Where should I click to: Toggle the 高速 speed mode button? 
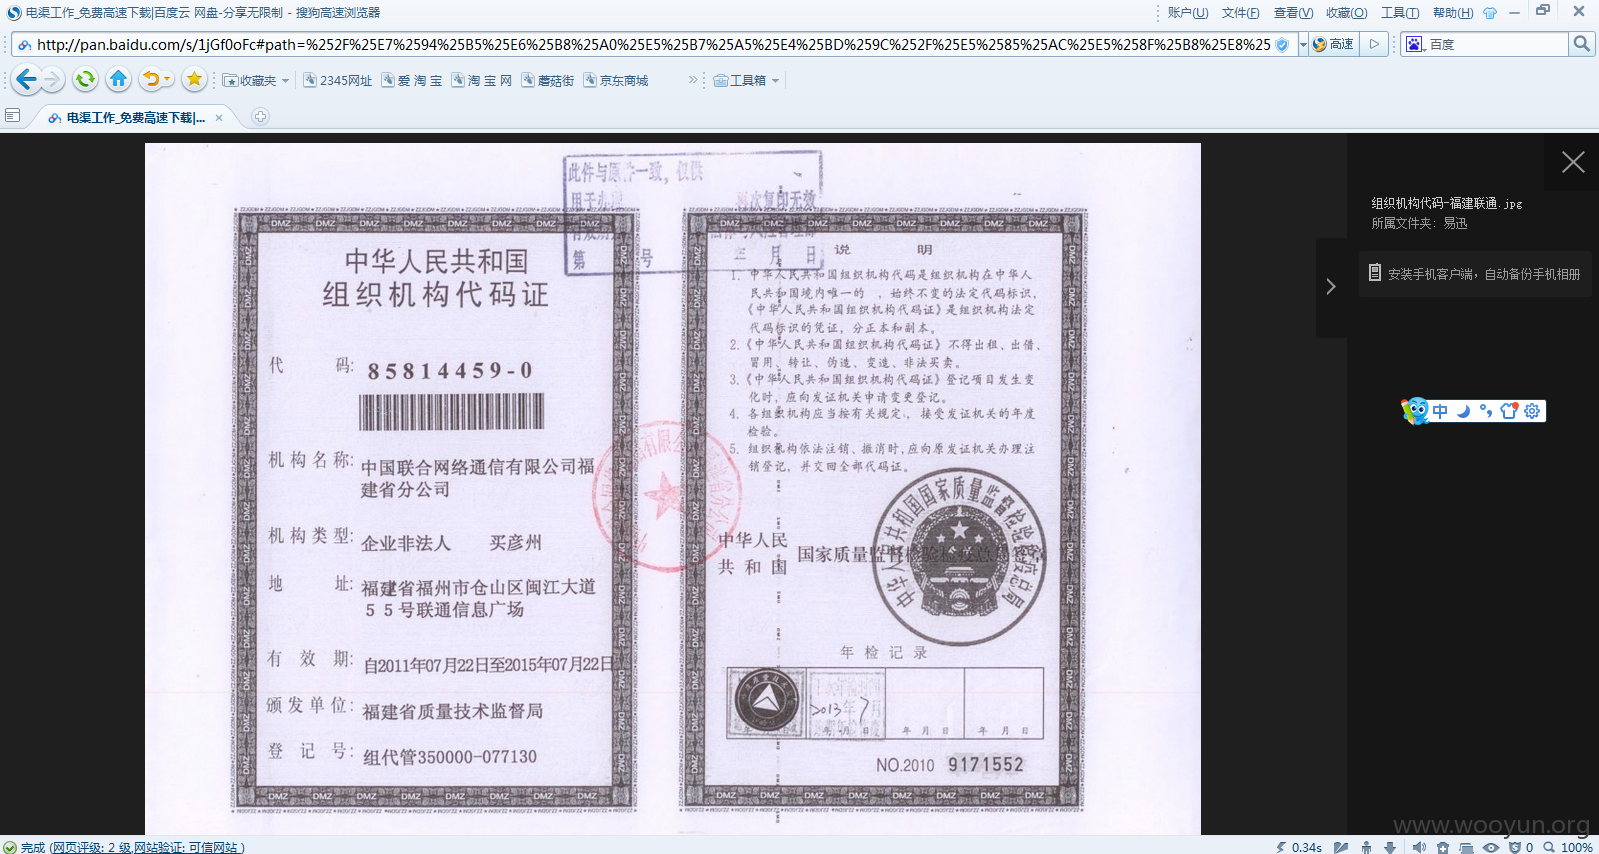click(x=1334, y=44)
